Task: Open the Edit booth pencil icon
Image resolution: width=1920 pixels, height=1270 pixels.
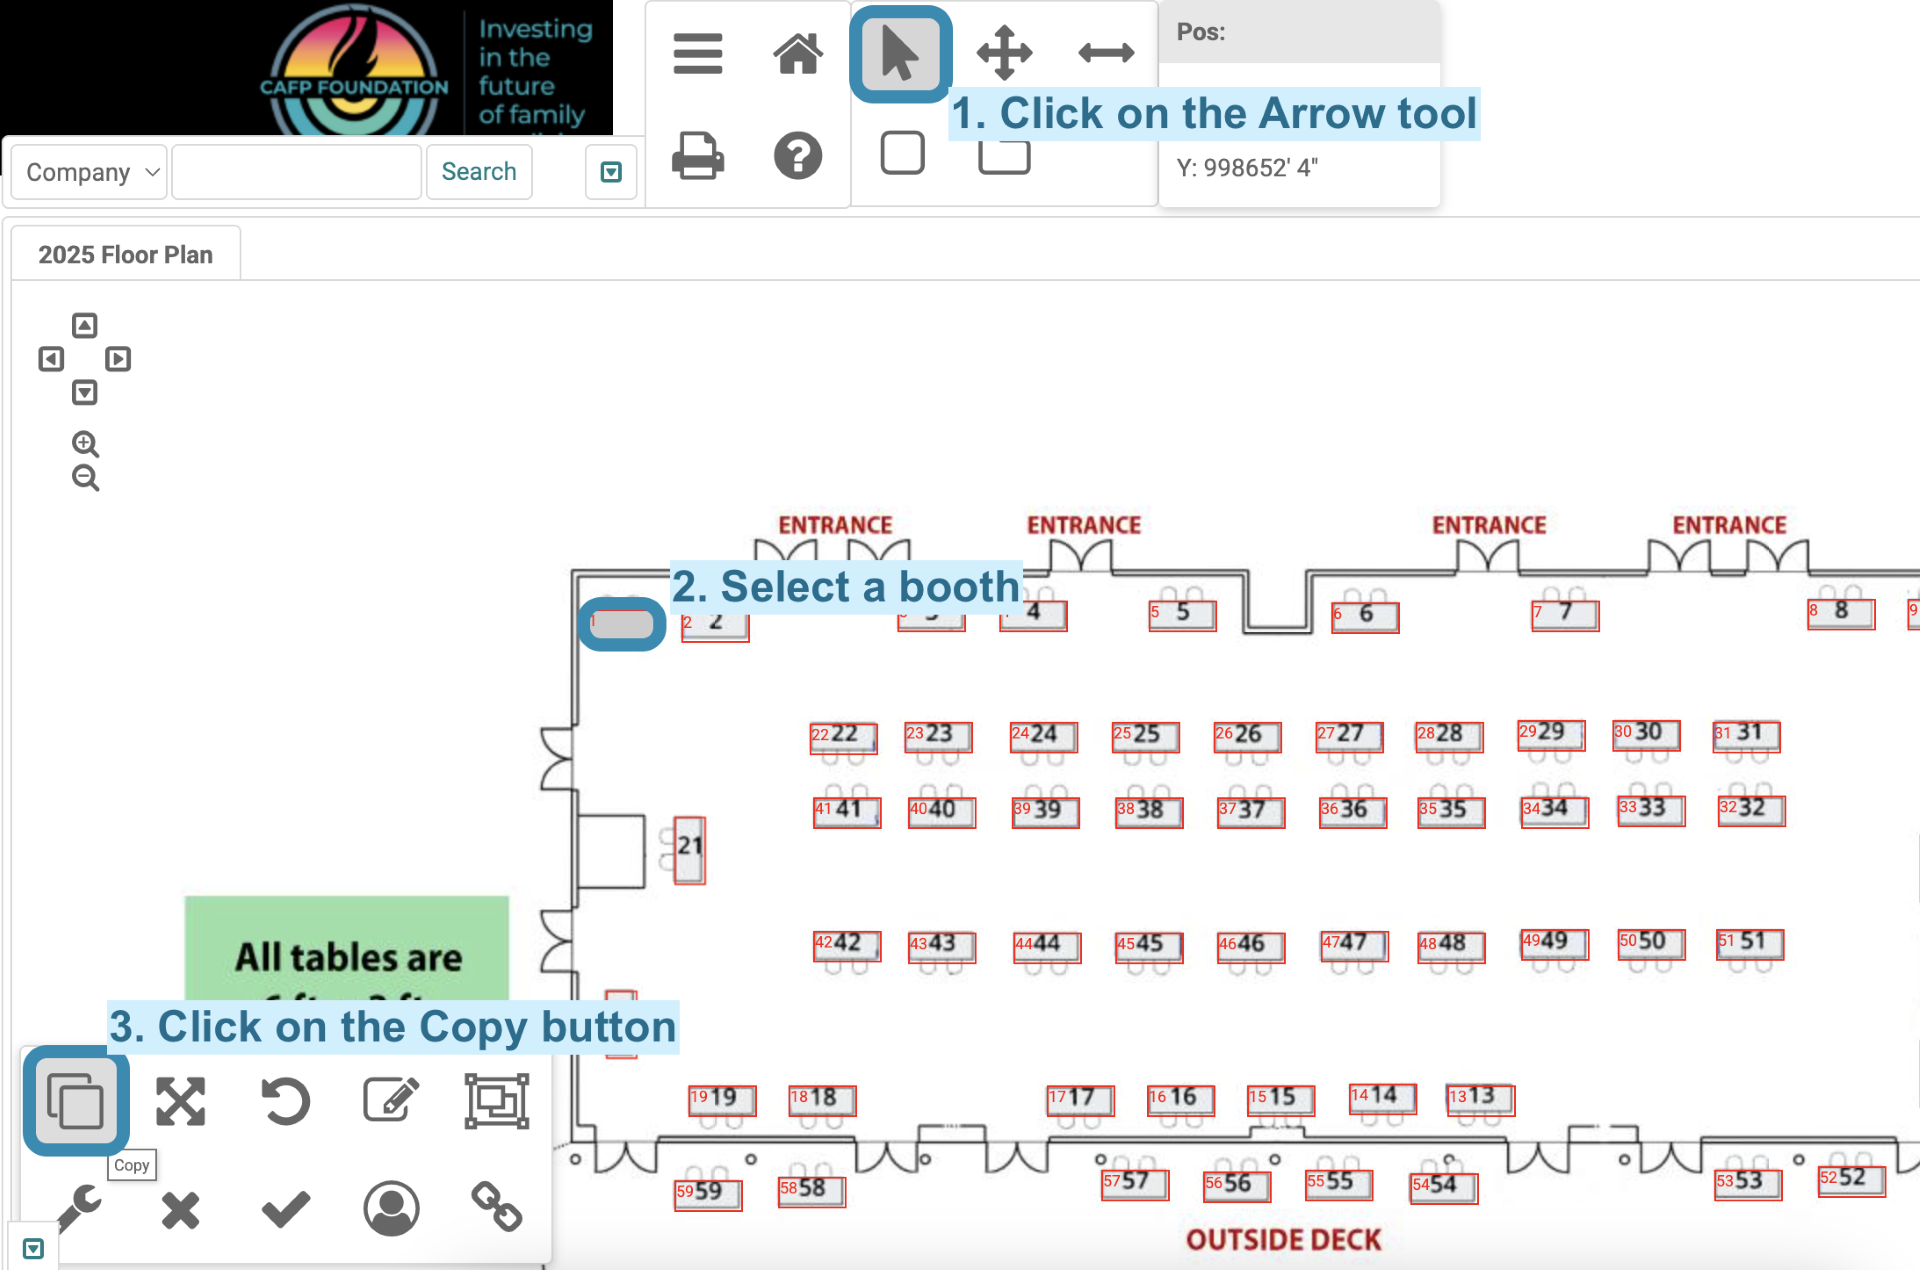Action: point(390,1100)
